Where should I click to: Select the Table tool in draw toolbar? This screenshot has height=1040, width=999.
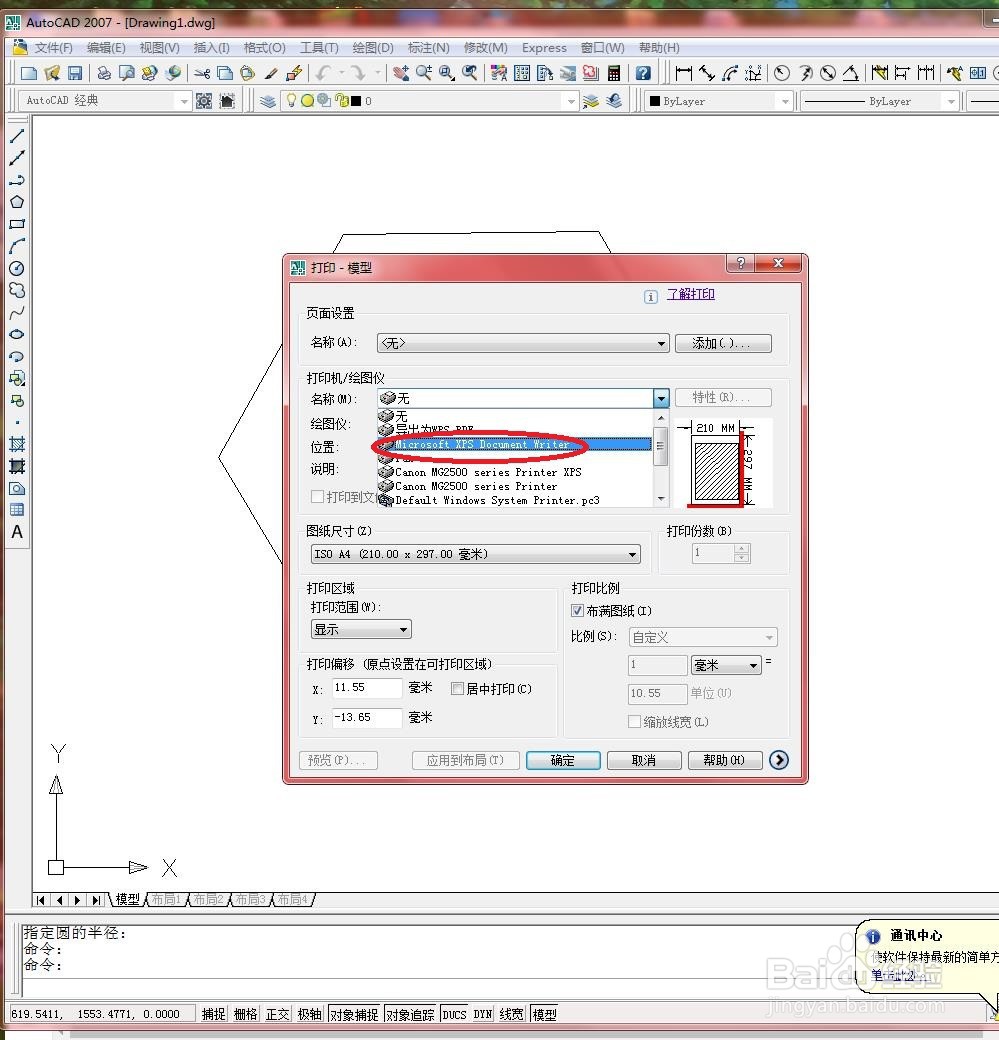17,509
